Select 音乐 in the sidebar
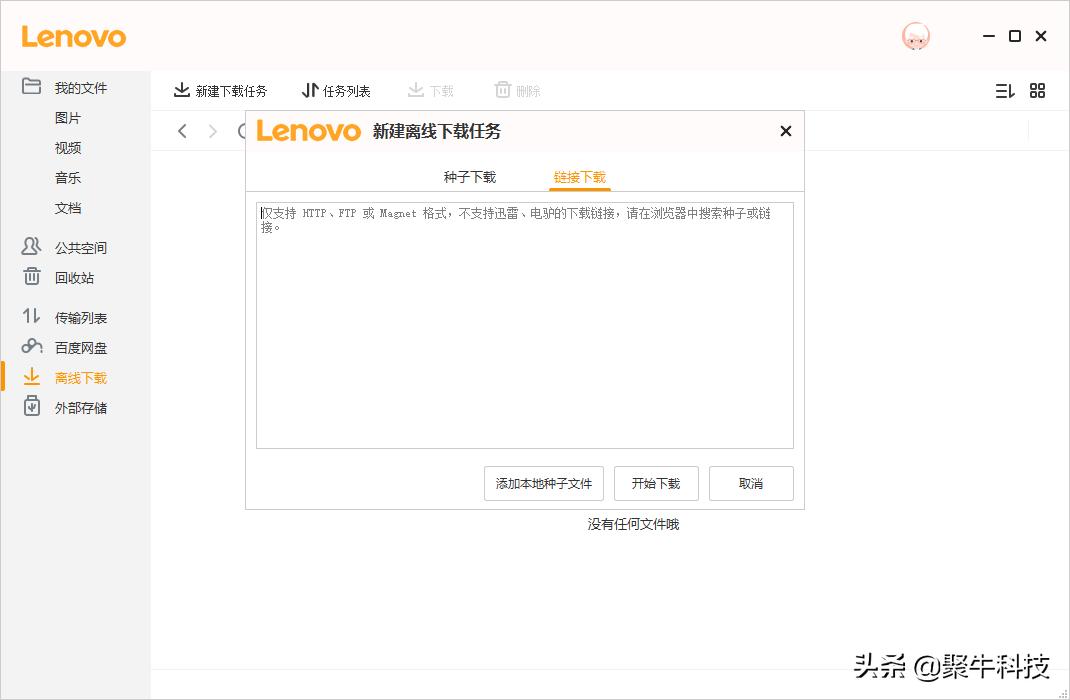 (67, 177)
